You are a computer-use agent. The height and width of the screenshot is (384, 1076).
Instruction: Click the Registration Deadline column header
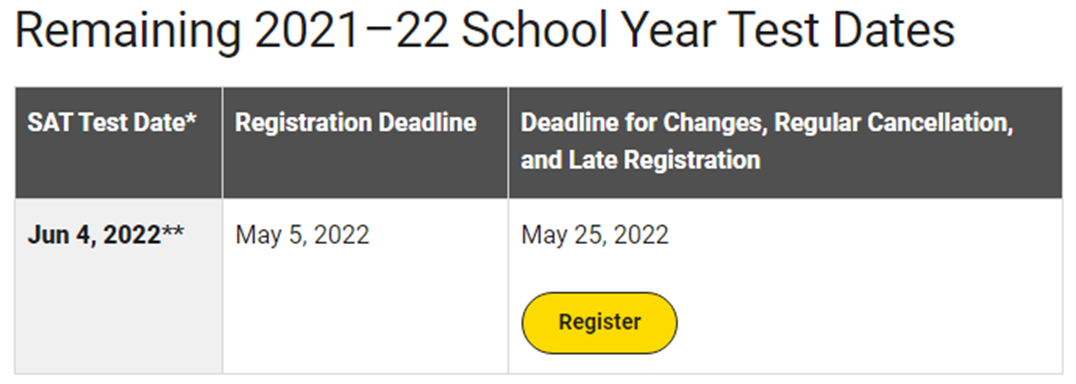click(x=355, y=123)
